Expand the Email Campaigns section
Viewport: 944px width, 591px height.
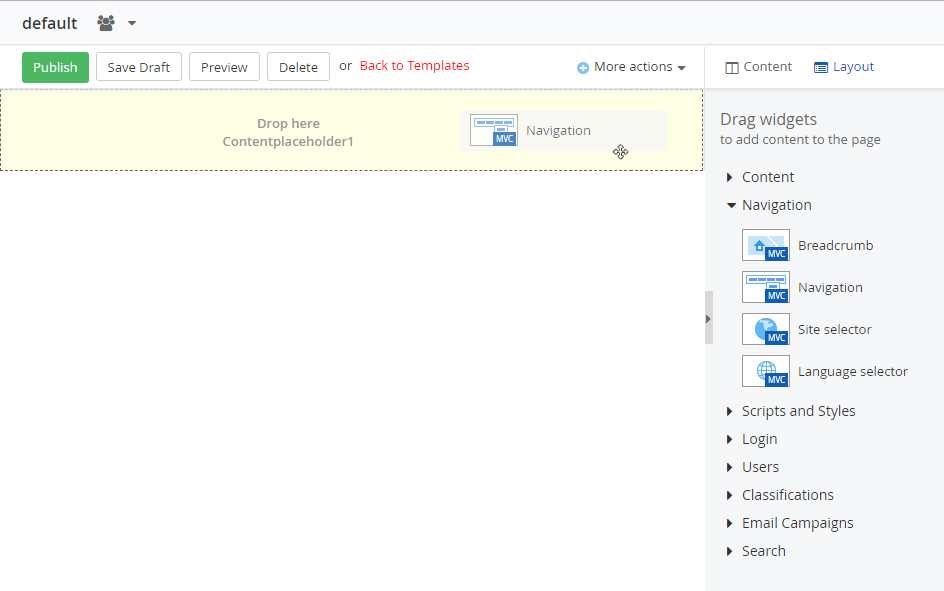click(x=797, y=522)
